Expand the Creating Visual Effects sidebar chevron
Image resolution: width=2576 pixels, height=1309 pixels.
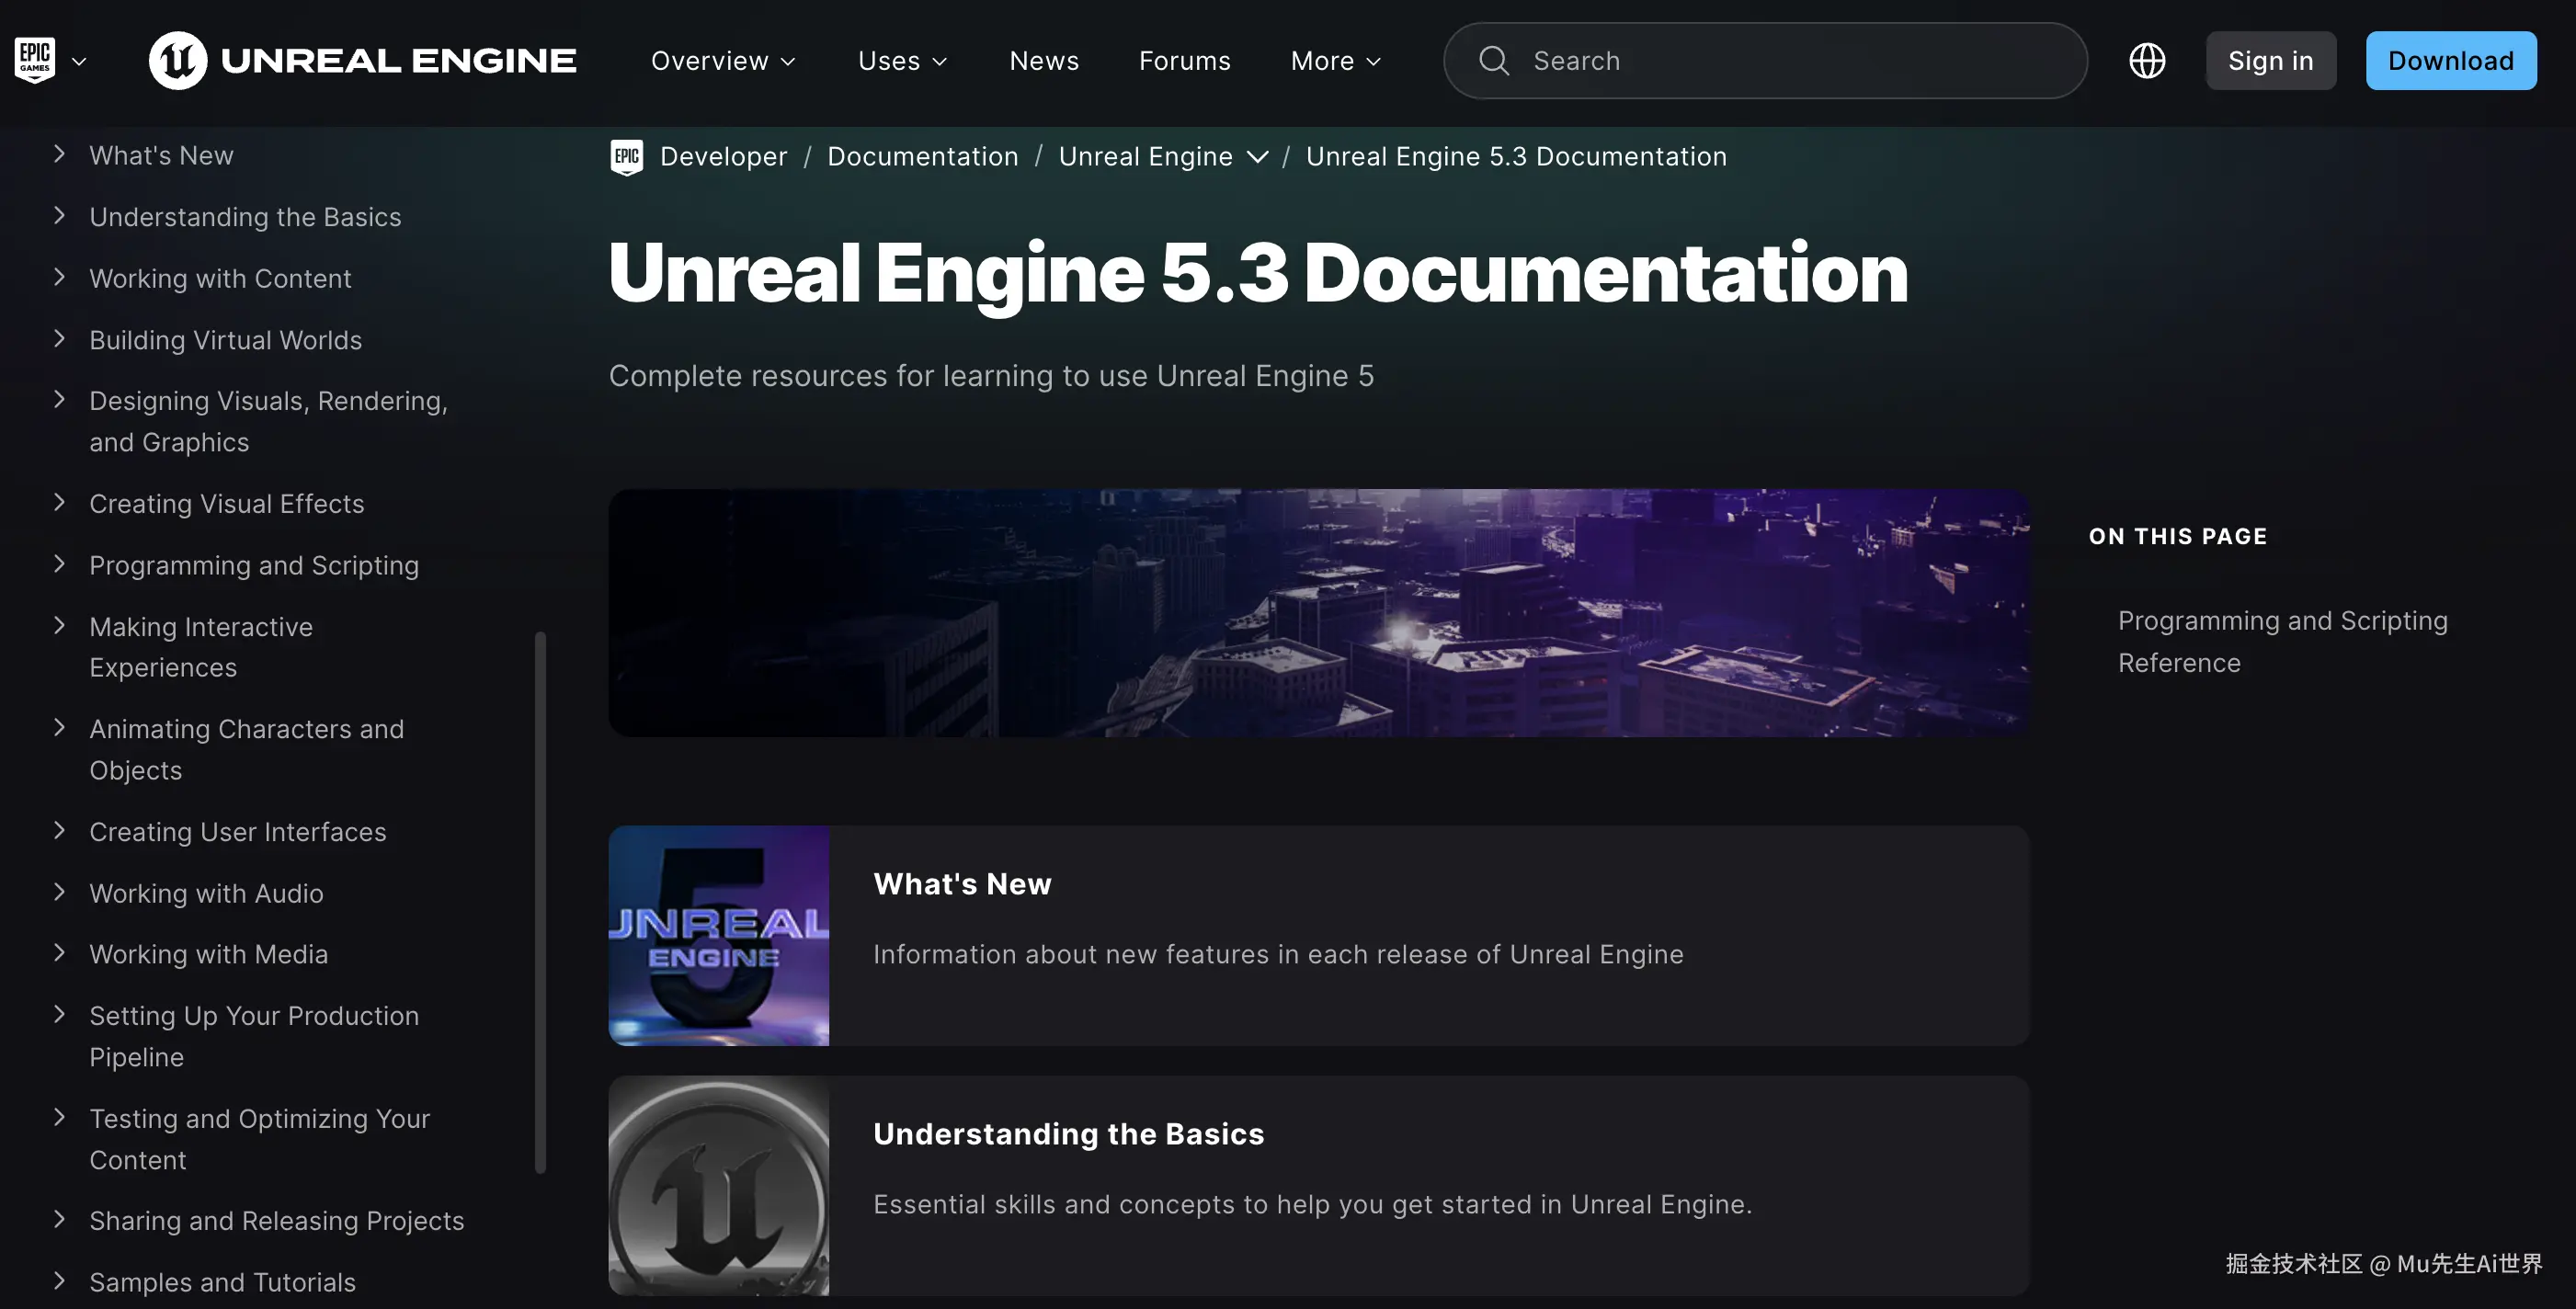tap(59, 502)
